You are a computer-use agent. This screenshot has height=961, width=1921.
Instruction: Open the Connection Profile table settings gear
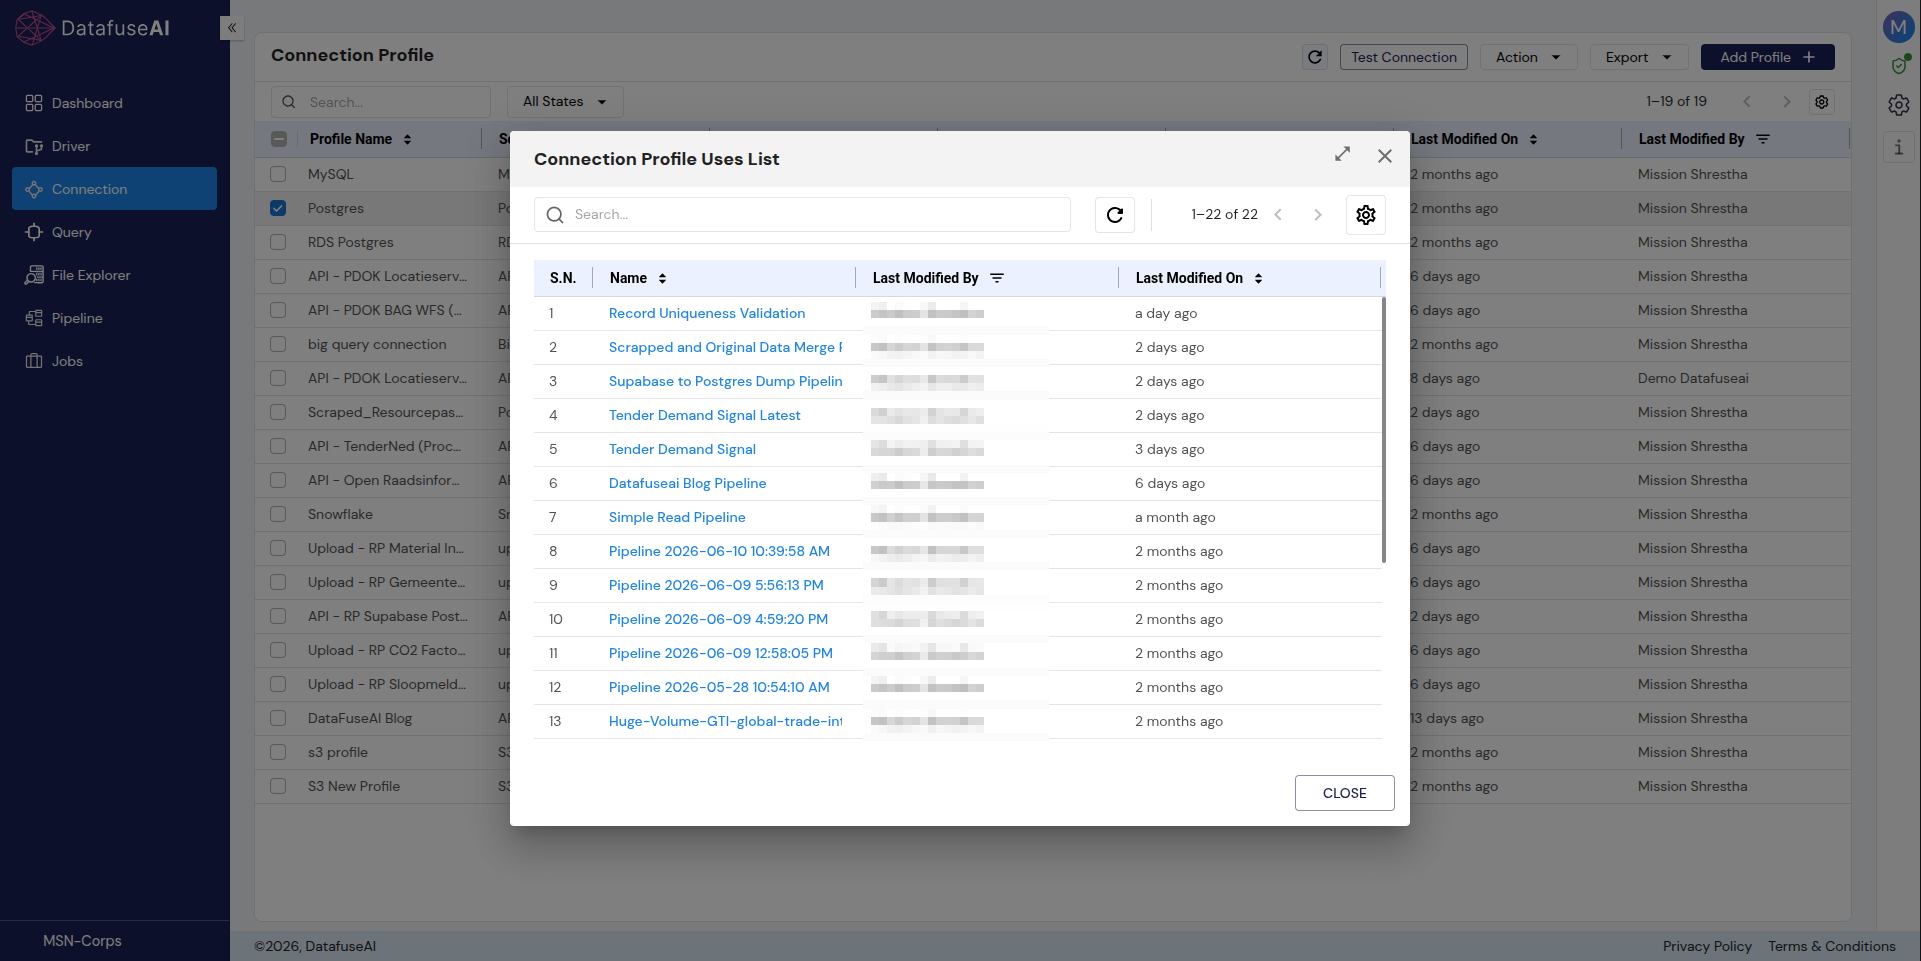(1822, 102)
